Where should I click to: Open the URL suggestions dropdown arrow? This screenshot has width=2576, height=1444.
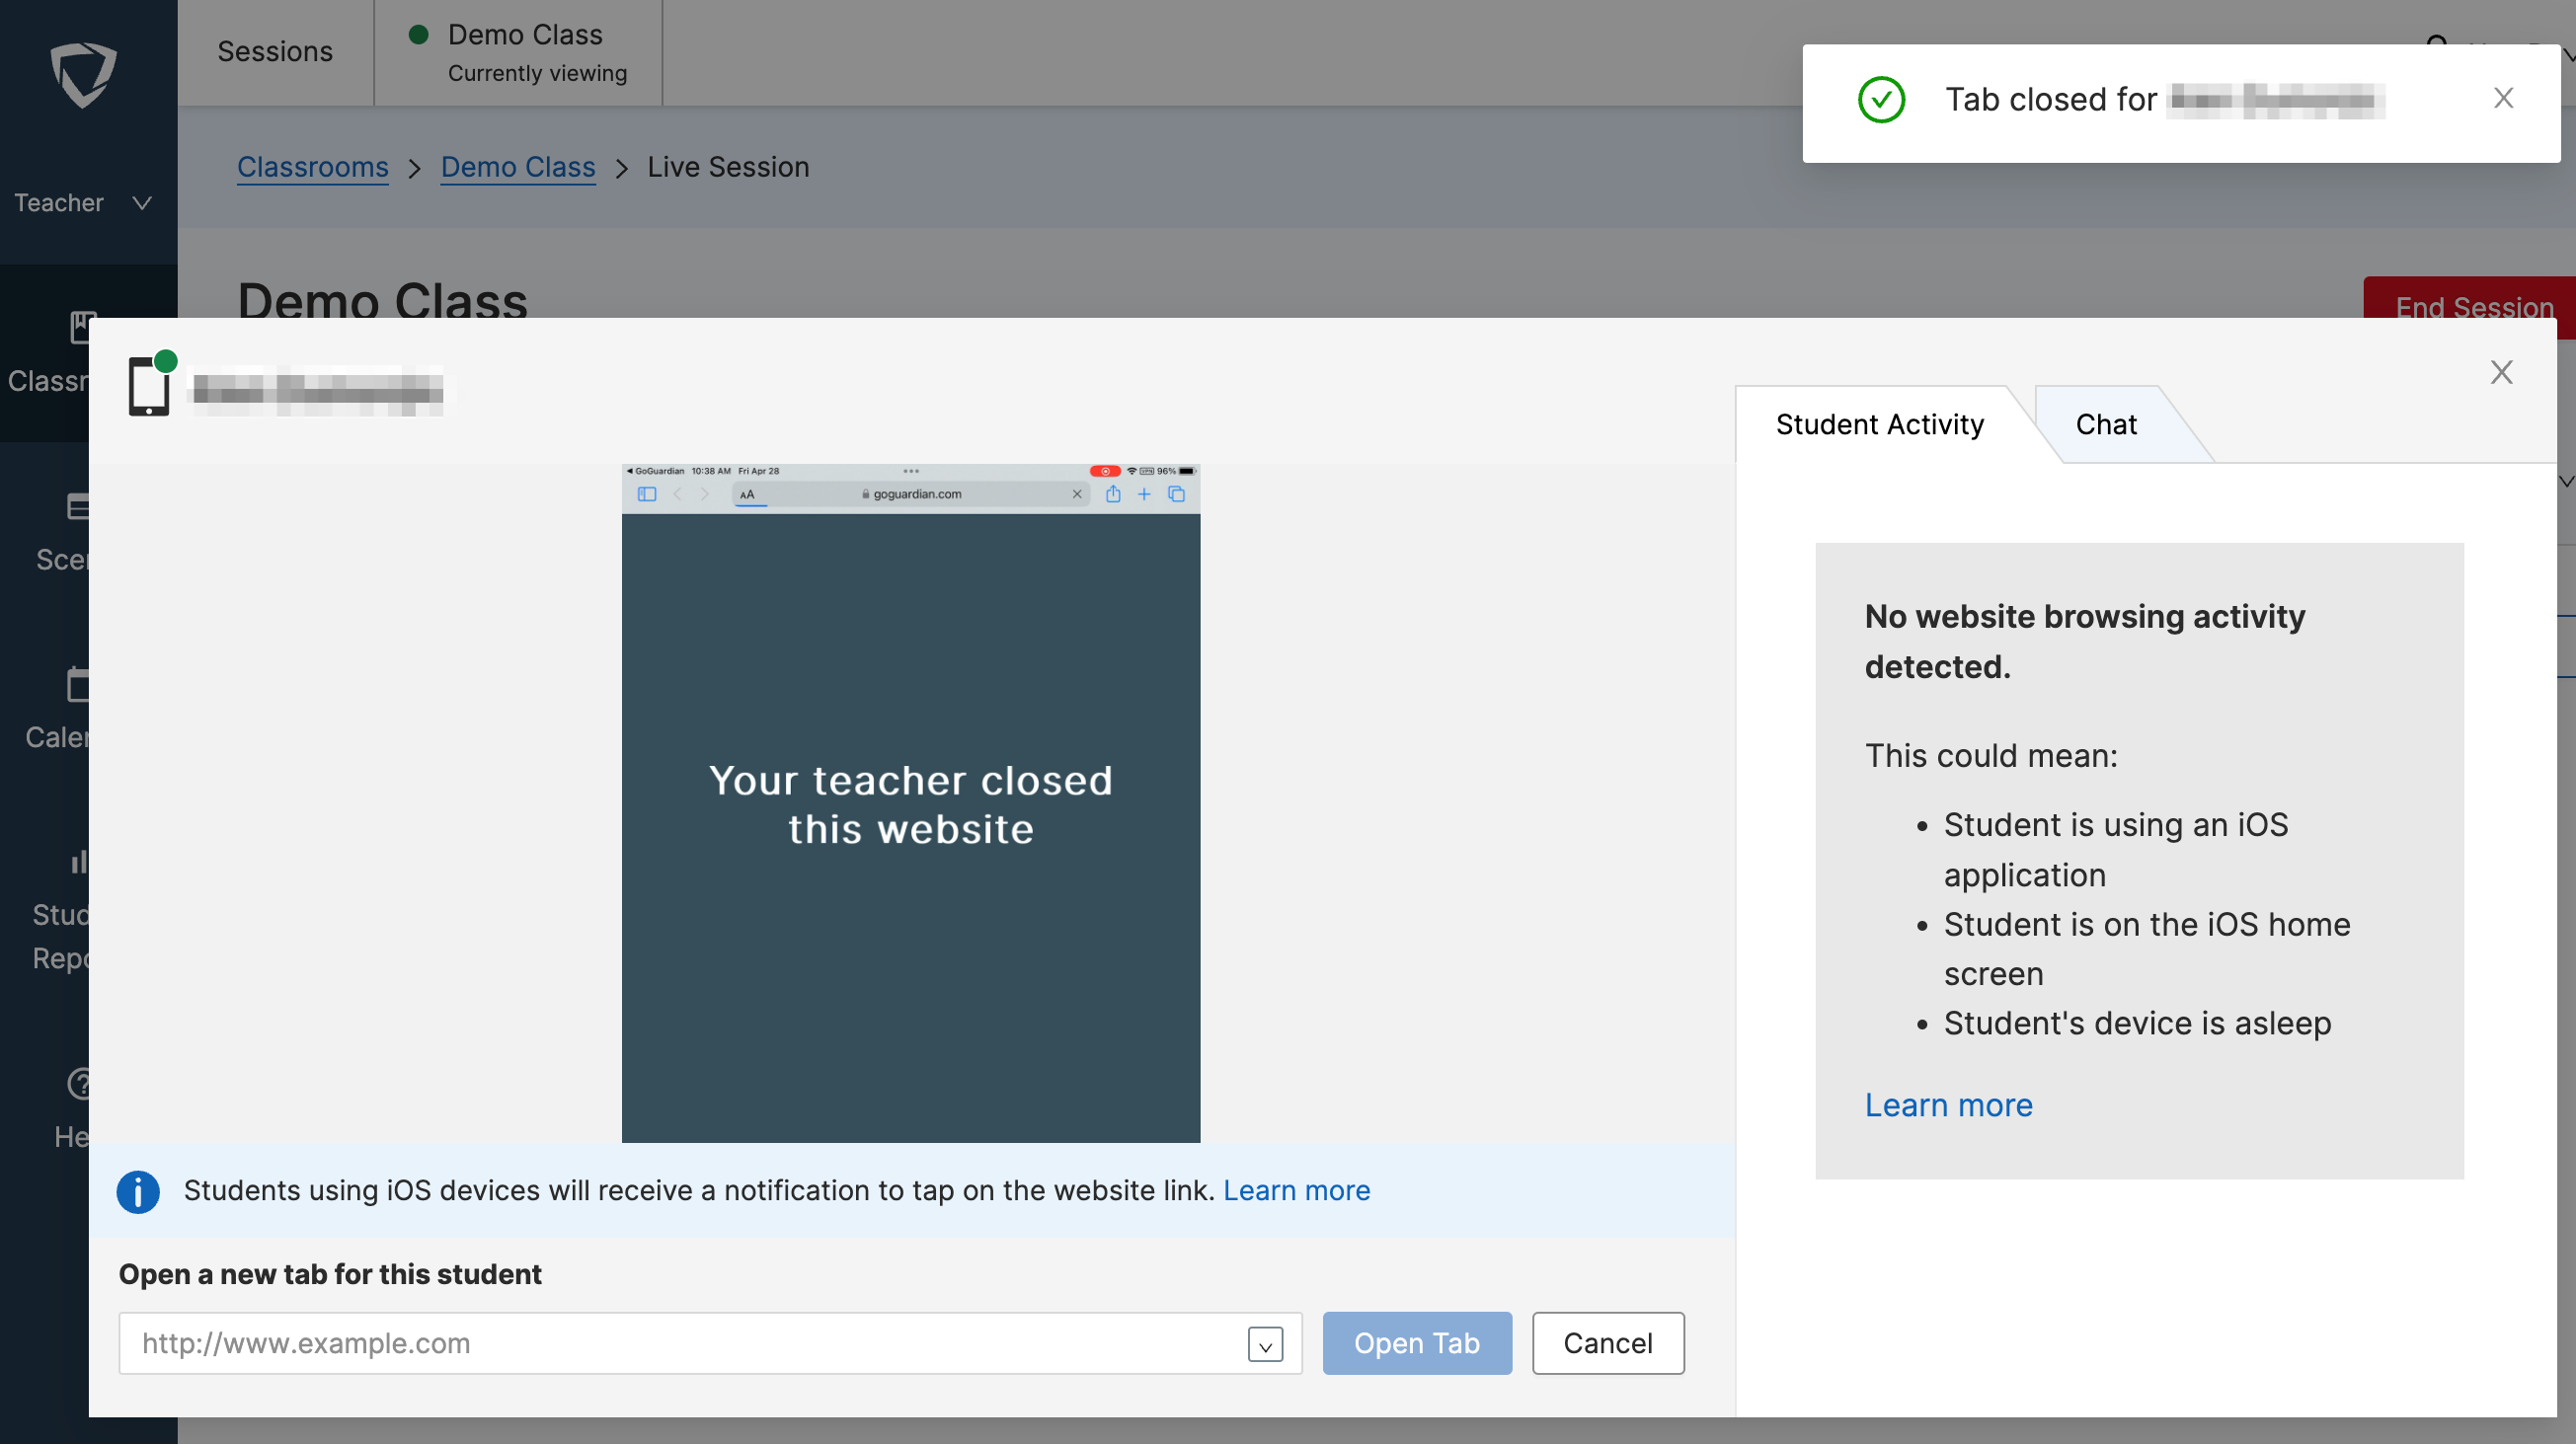point(1265,1345)
